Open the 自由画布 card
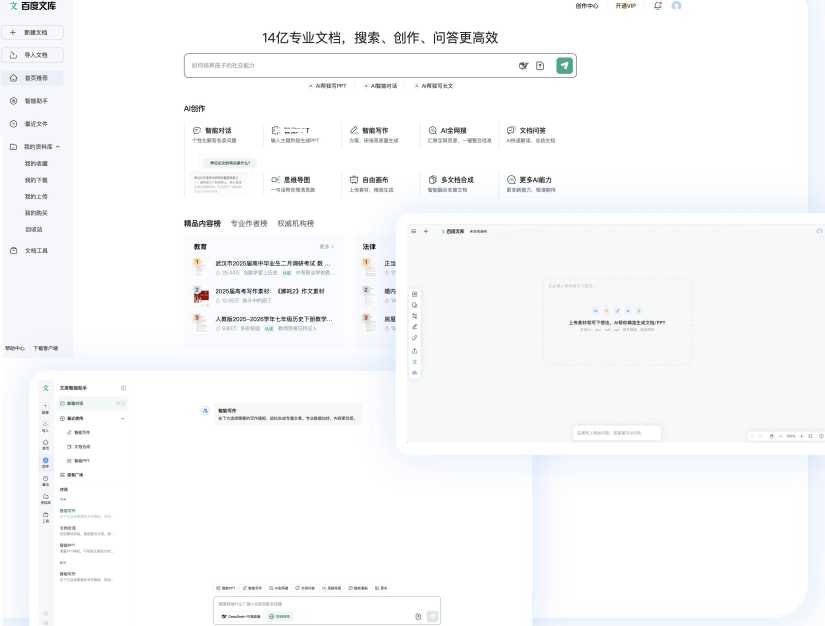Screen dimensions: 825x626 (x=380, y=184)
